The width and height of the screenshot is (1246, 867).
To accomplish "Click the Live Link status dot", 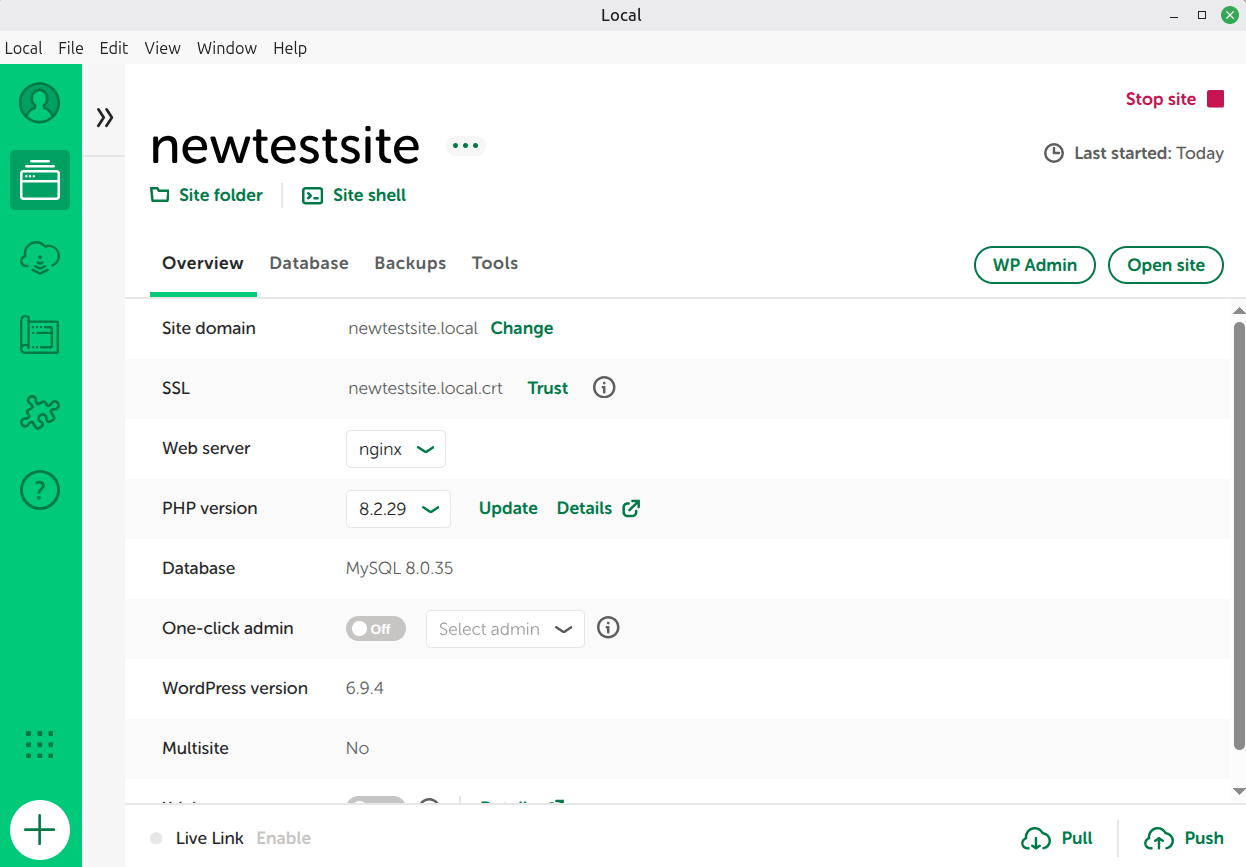I will pos(156,838).
